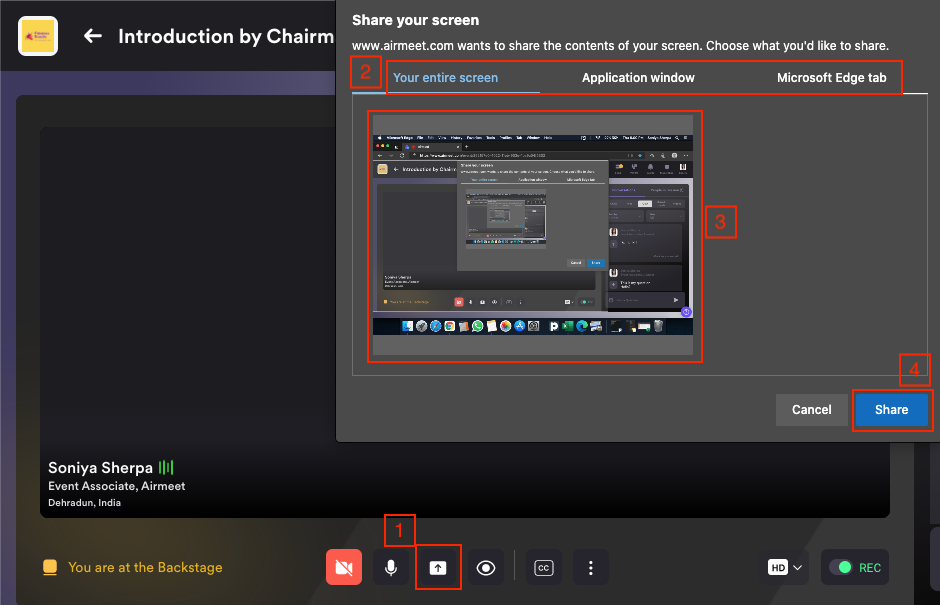The height and width of the screenshot is (605, 940).
Task: Turn on the camera using the red camera icon
Action: pos(344,567)
